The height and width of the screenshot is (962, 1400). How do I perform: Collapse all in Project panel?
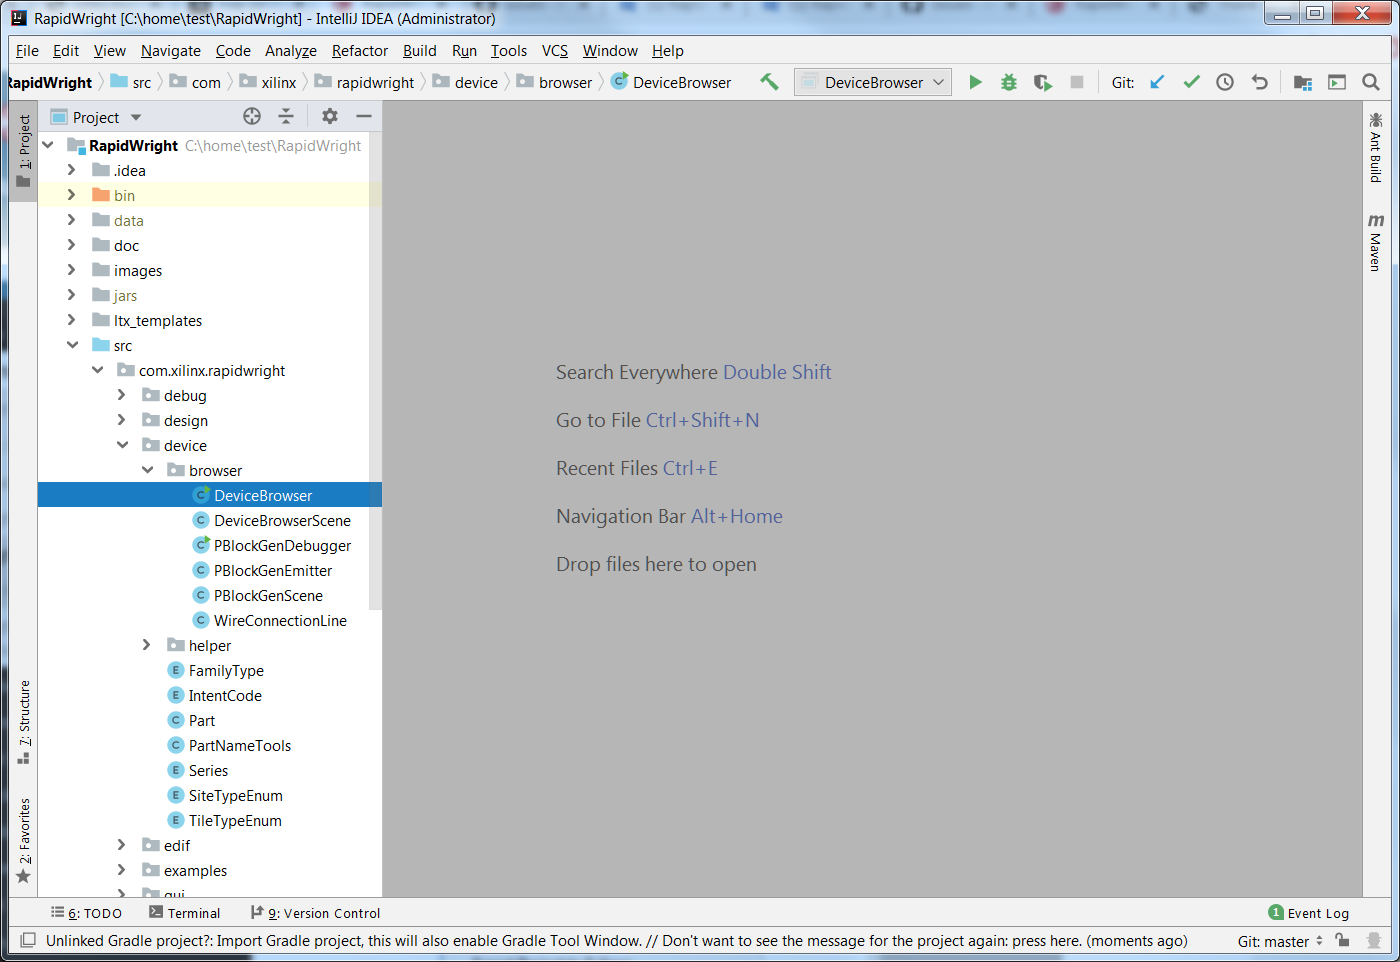click(286, 116)
